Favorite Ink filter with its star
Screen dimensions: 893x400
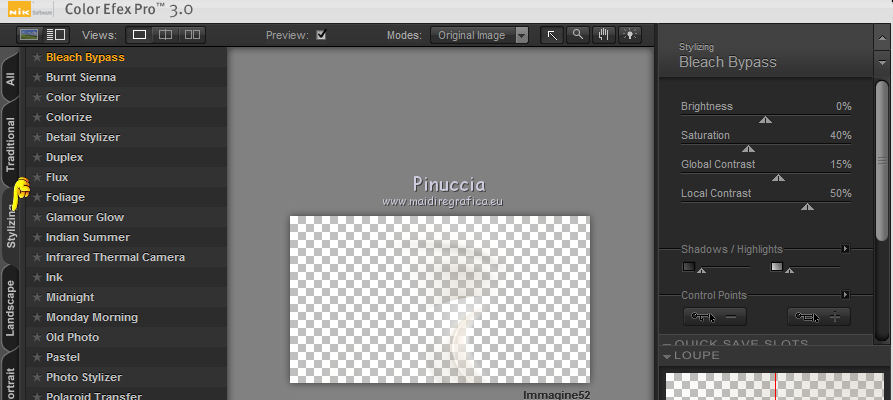click(37, 277)
